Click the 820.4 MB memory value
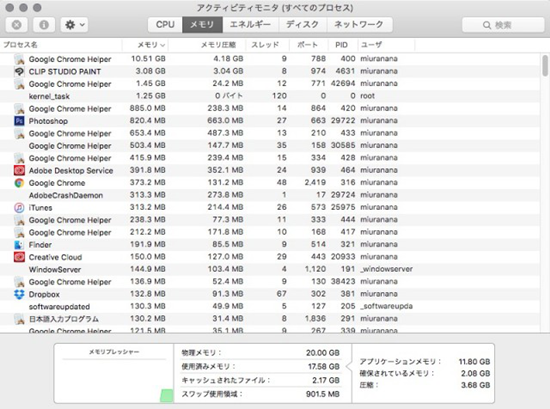The height and width of the screenshot is (409, 550). (148, 121)
